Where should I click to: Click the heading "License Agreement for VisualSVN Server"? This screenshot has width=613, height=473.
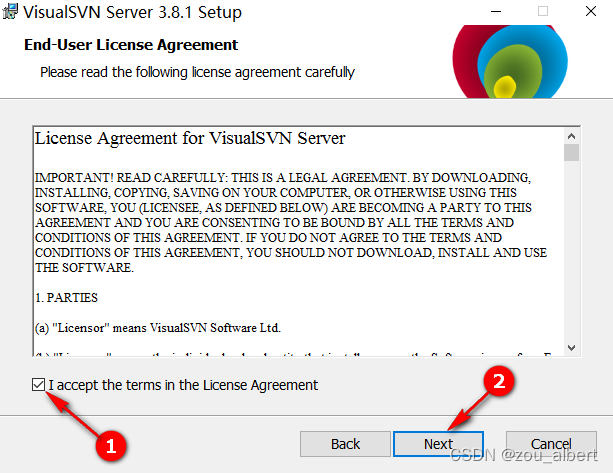pos(190,138)
